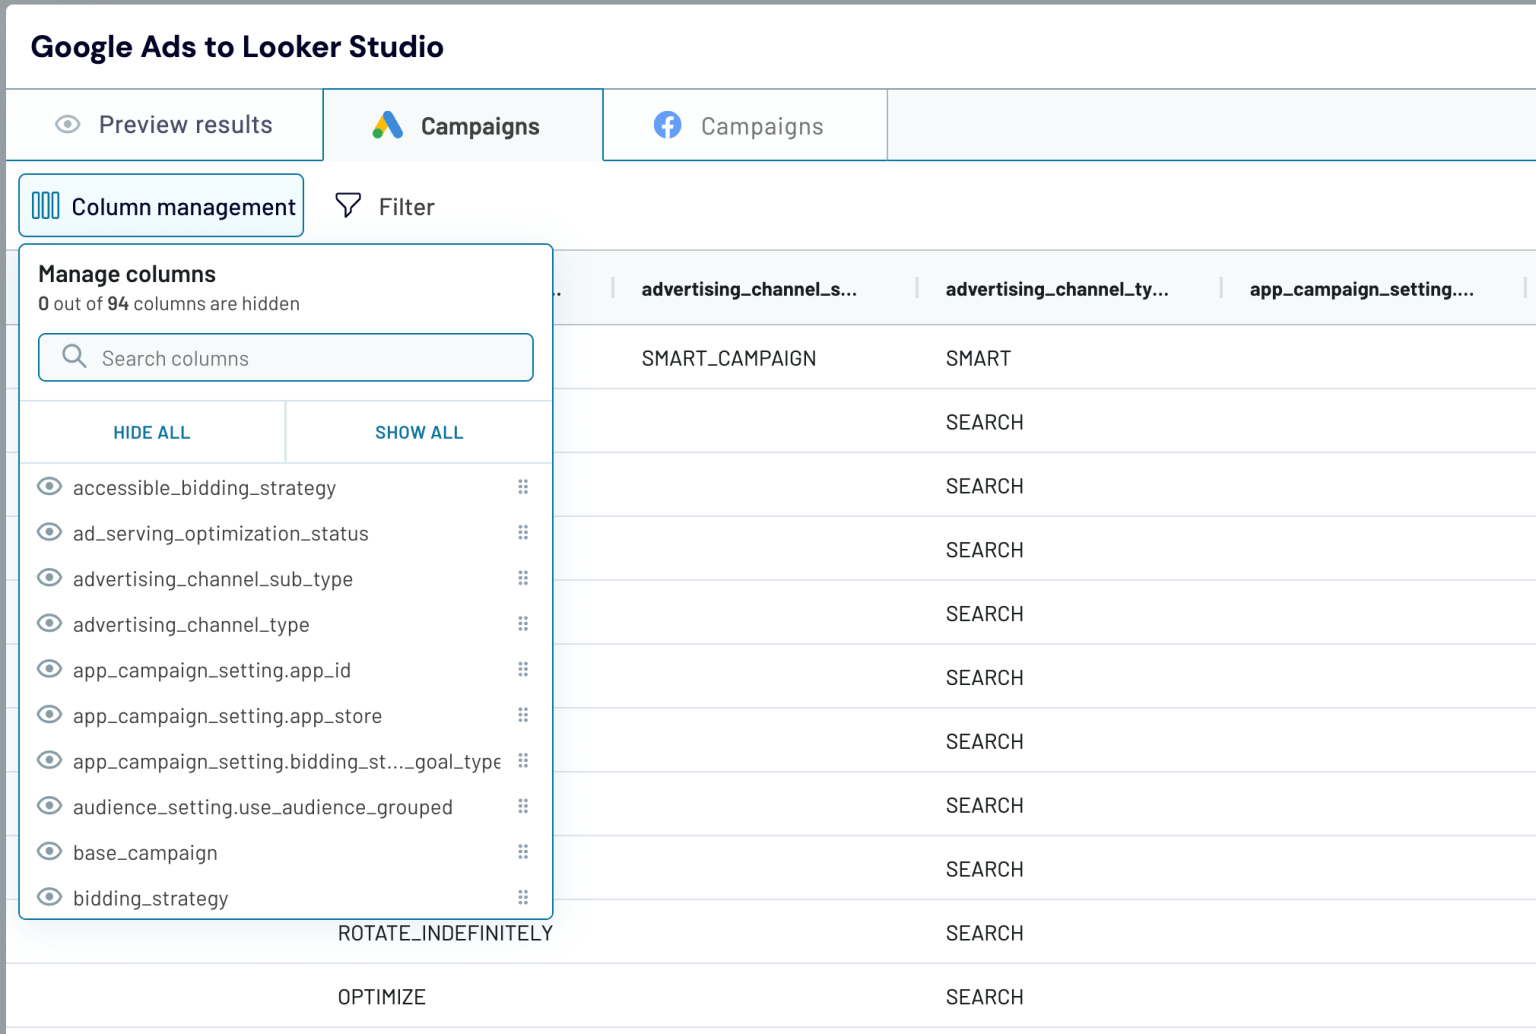The image size is (1536, 1034).
Task: Open the Facebook Campaigns tab
Action: pos(744,125)
